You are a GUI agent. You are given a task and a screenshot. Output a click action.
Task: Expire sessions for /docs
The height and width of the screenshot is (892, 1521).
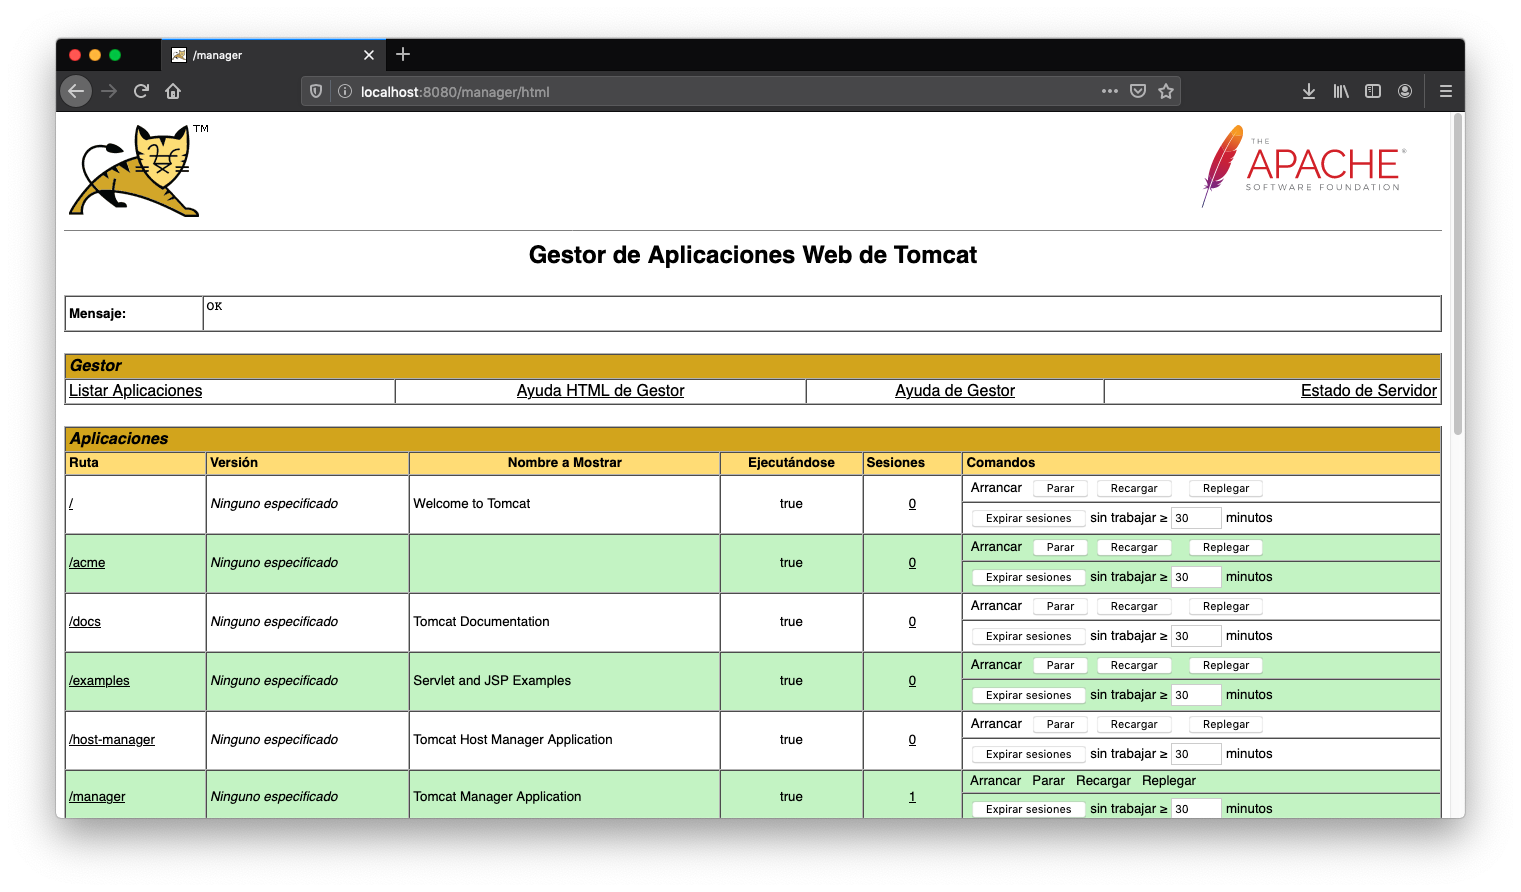pyautogui.click(x=1028, y=637)
